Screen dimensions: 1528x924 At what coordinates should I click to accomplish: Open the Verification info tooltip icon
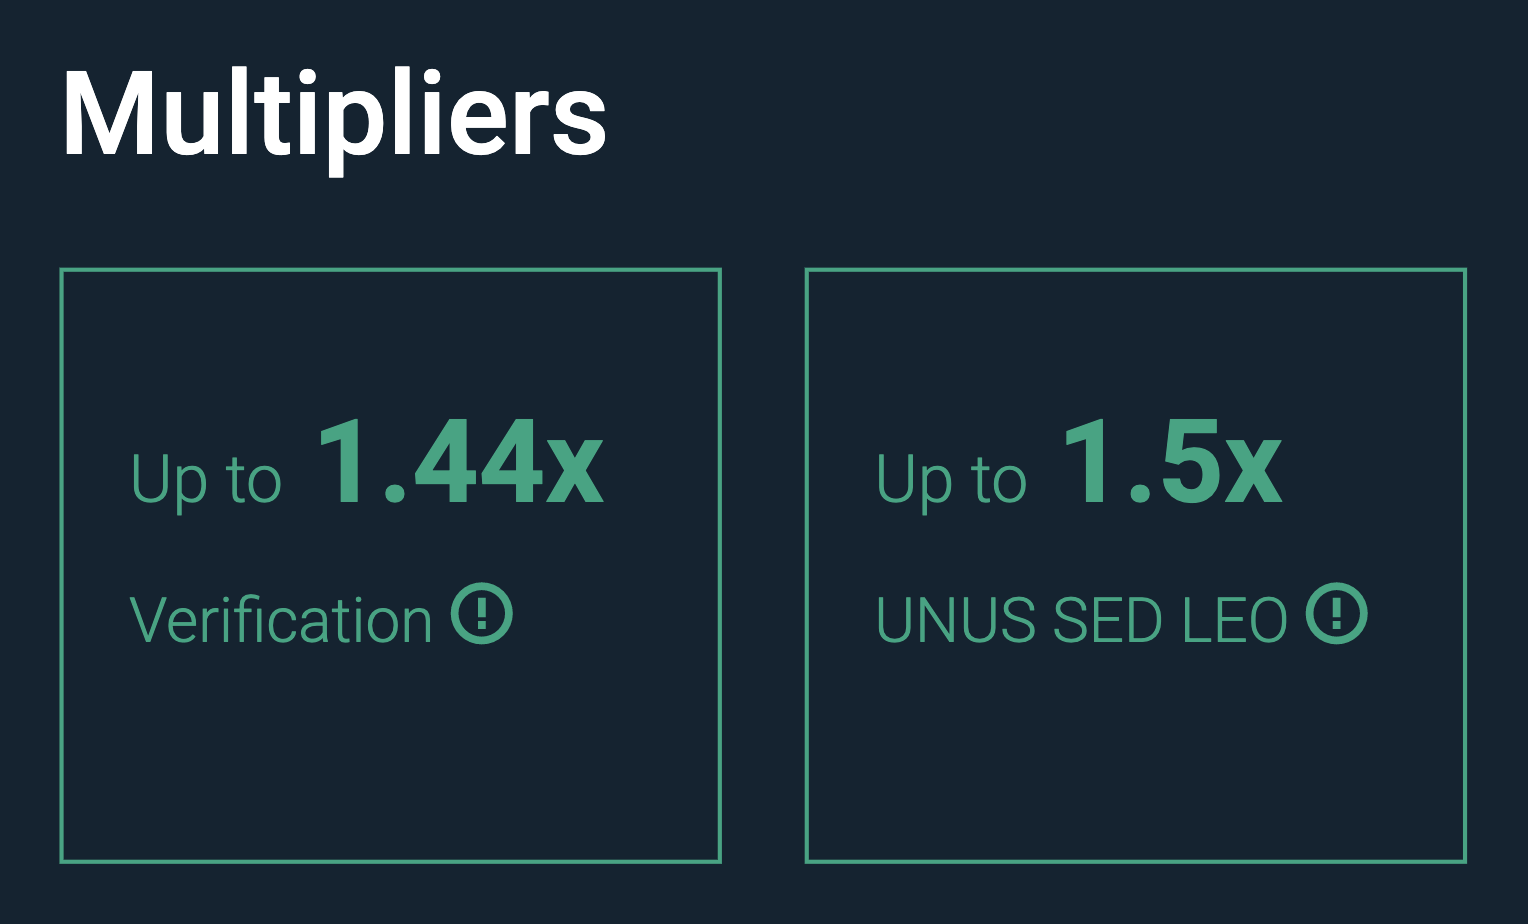click(x=482, y=613)
